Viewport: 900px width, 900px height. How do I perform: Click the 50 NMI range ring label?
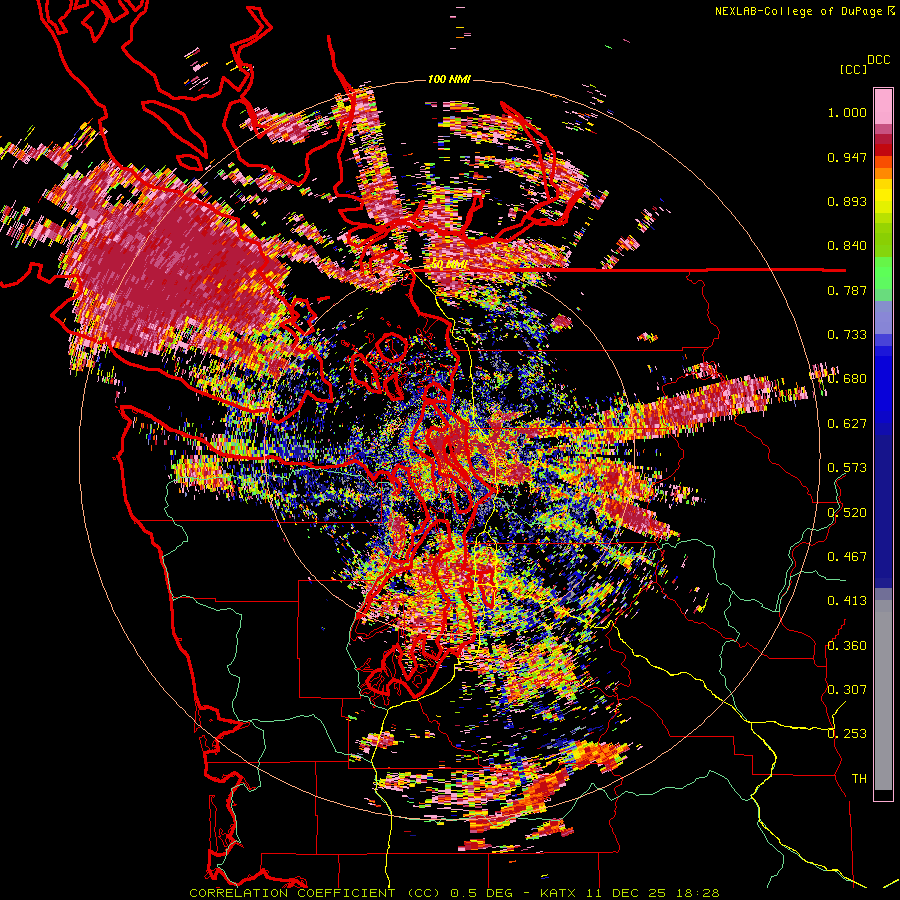(x=449, y=265)
